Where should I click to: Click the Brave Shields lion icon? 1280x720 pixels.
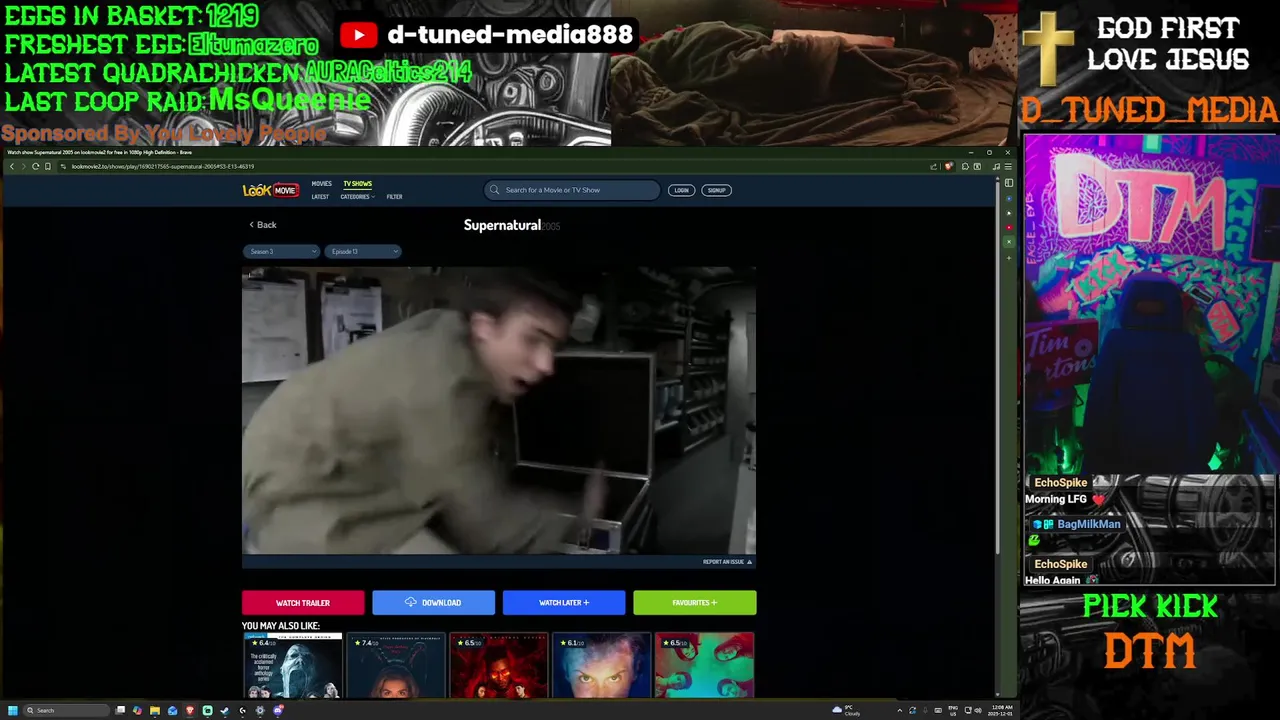[948, 166]
